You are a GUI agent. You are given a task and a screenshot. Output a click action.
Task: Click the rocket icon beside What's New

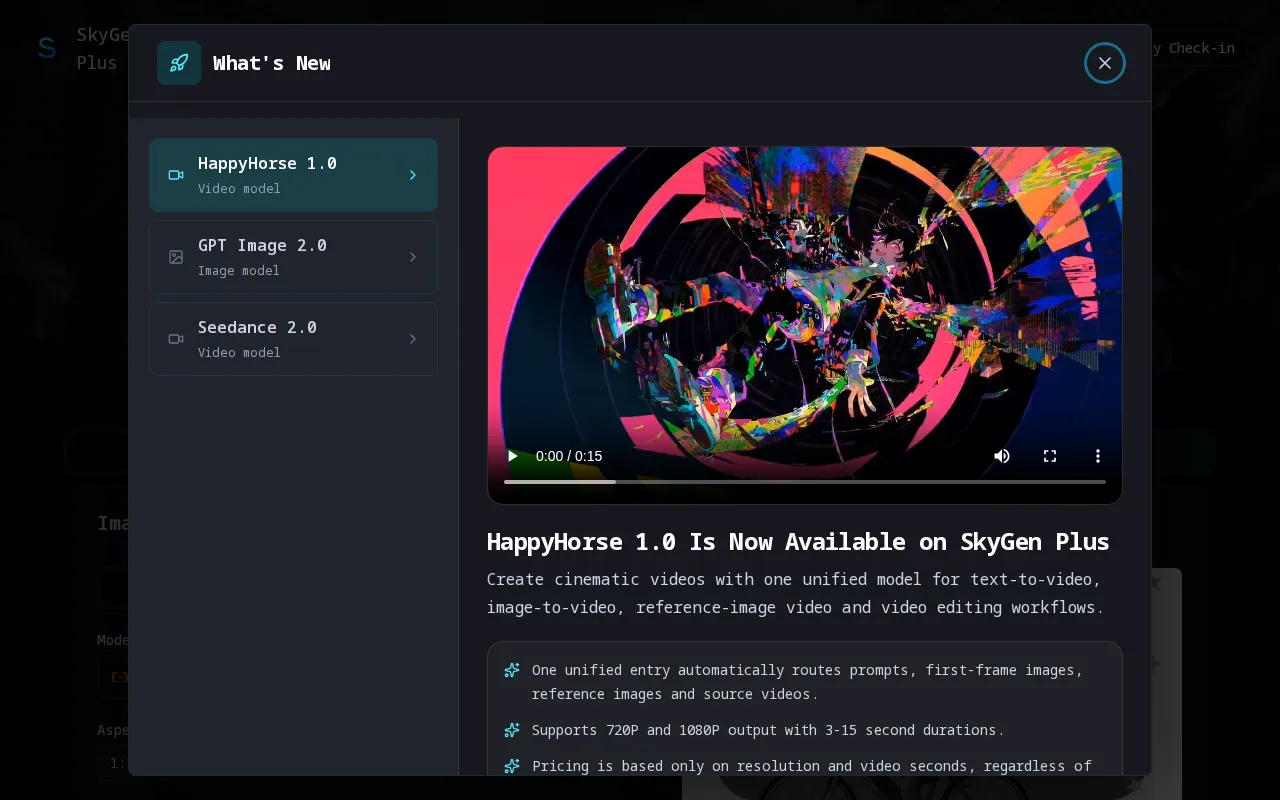pyautogui.click(x=179, y=63)
